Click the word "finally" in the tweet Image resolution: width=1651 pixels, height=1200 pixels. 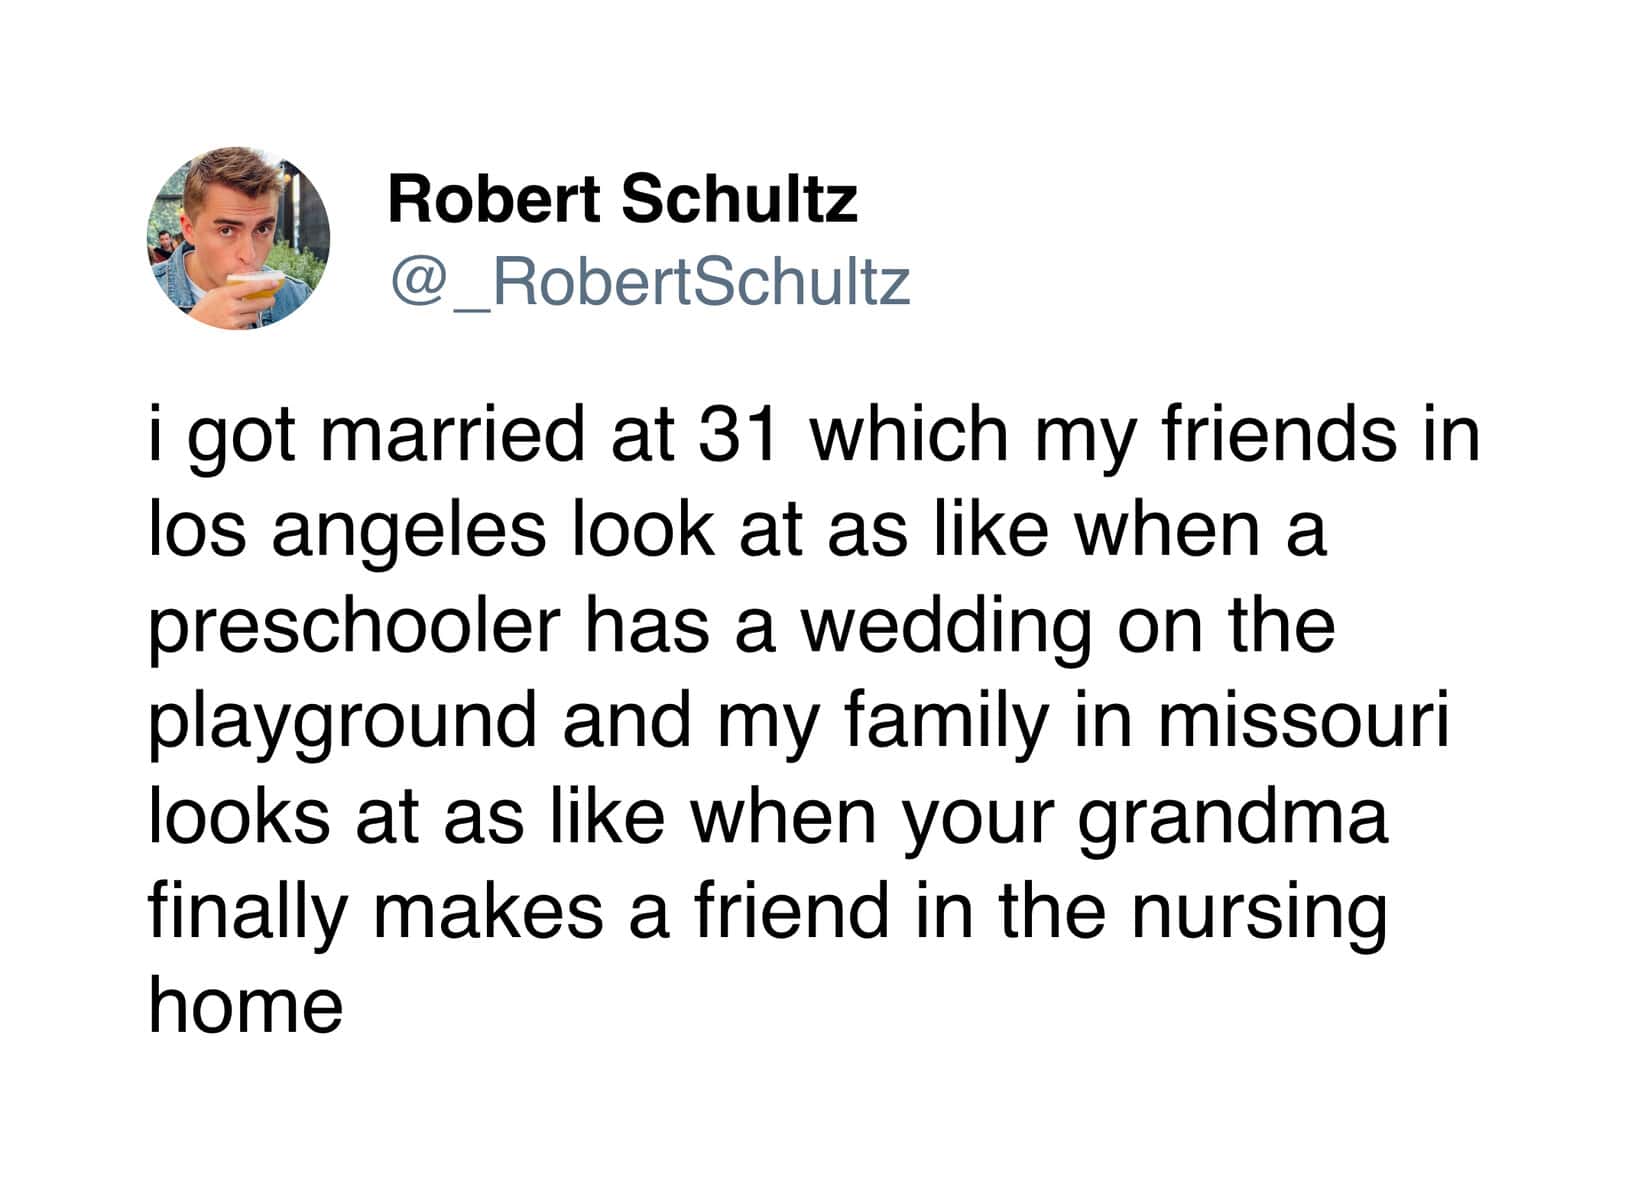coord(247,912)
